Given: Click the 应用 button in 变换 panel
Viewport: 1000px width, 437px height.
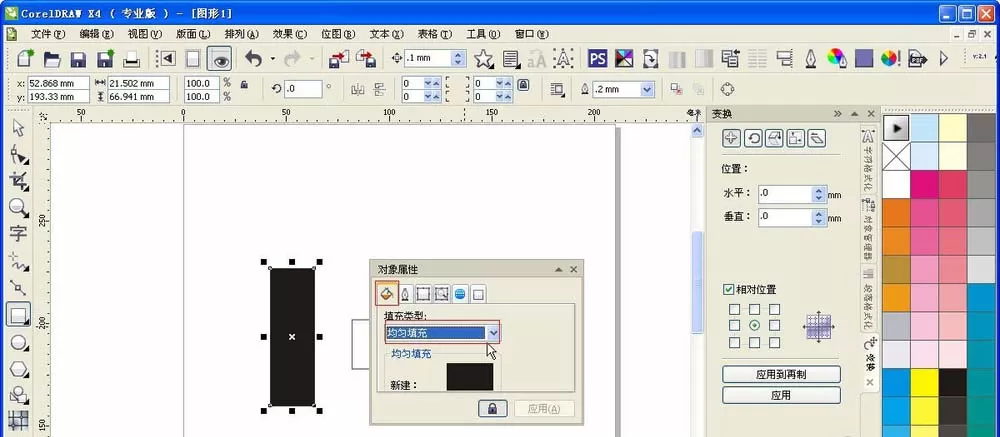Looking at the screenshot, I should click(x=781, y=396).
